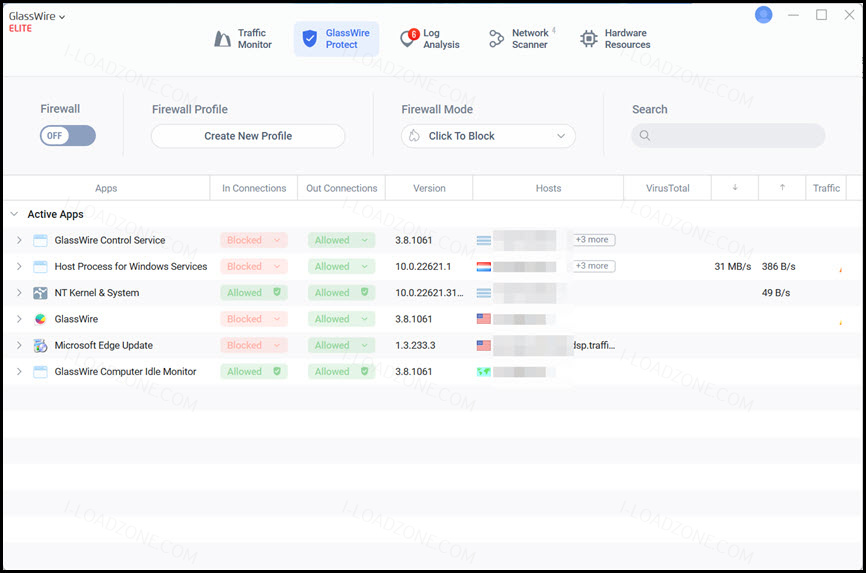This screenshot has height=573, width=866.
Task: Open In Connections Blocked dropdown for GlassWire app
Action: point(254,319)
